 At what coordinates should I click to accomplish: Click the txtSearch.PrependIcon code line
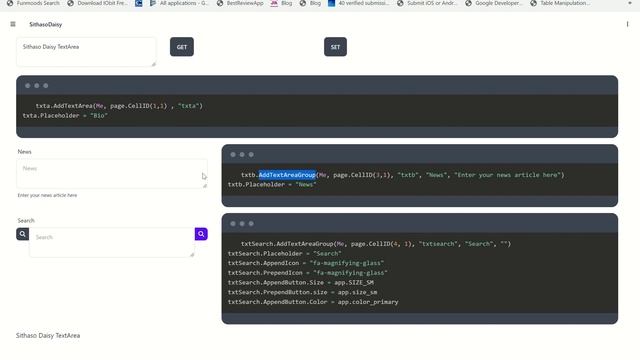click(308, 273)
